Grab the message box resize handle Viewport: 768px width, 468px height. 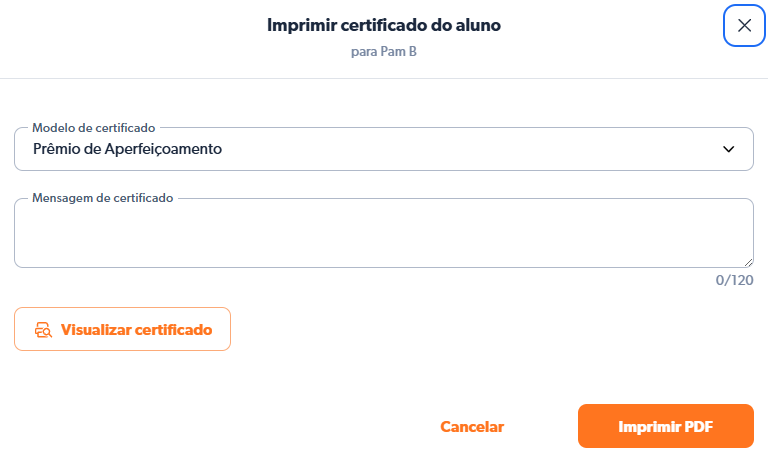pos(747,261)
